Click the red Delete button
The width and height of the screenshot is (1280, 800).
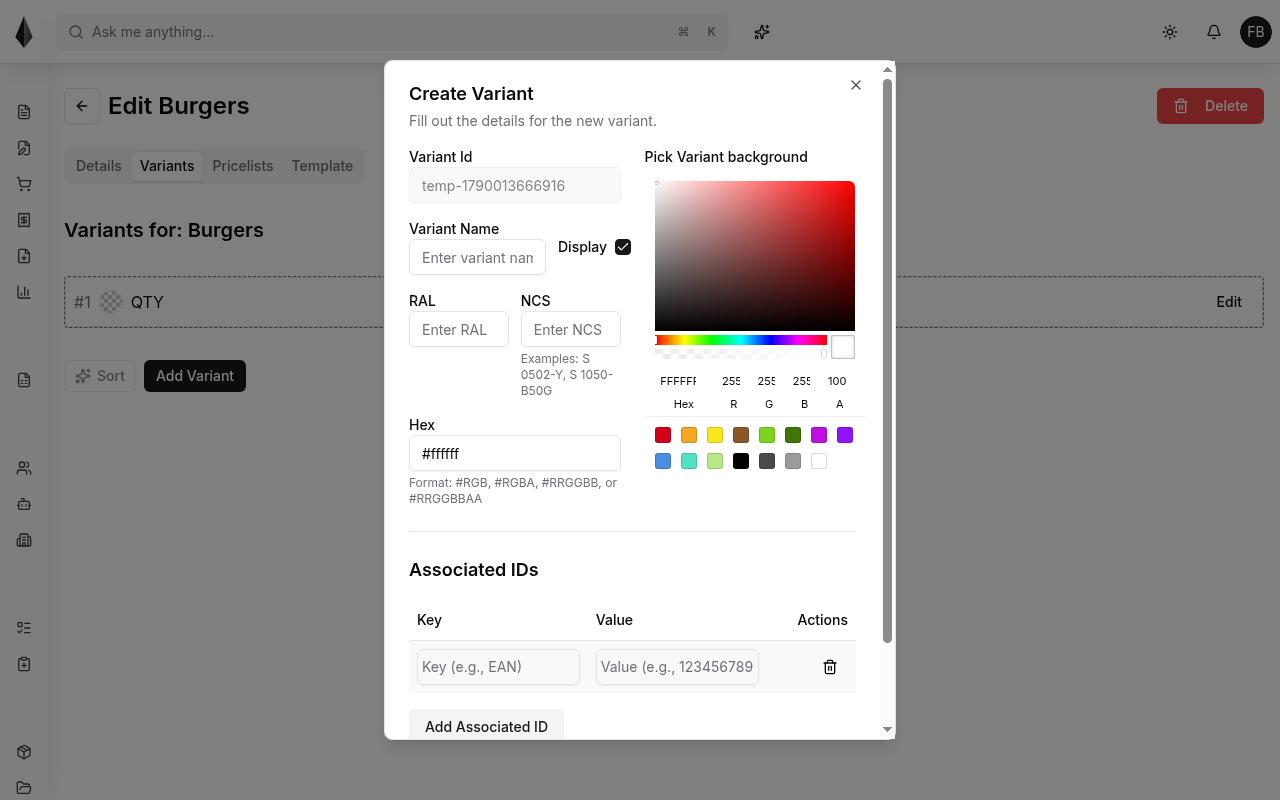[x=1210, y=106]
